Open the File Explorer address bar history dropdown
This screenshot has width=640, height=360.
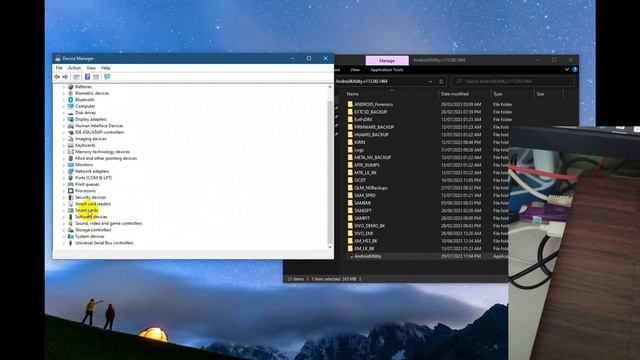coord(430,82)
